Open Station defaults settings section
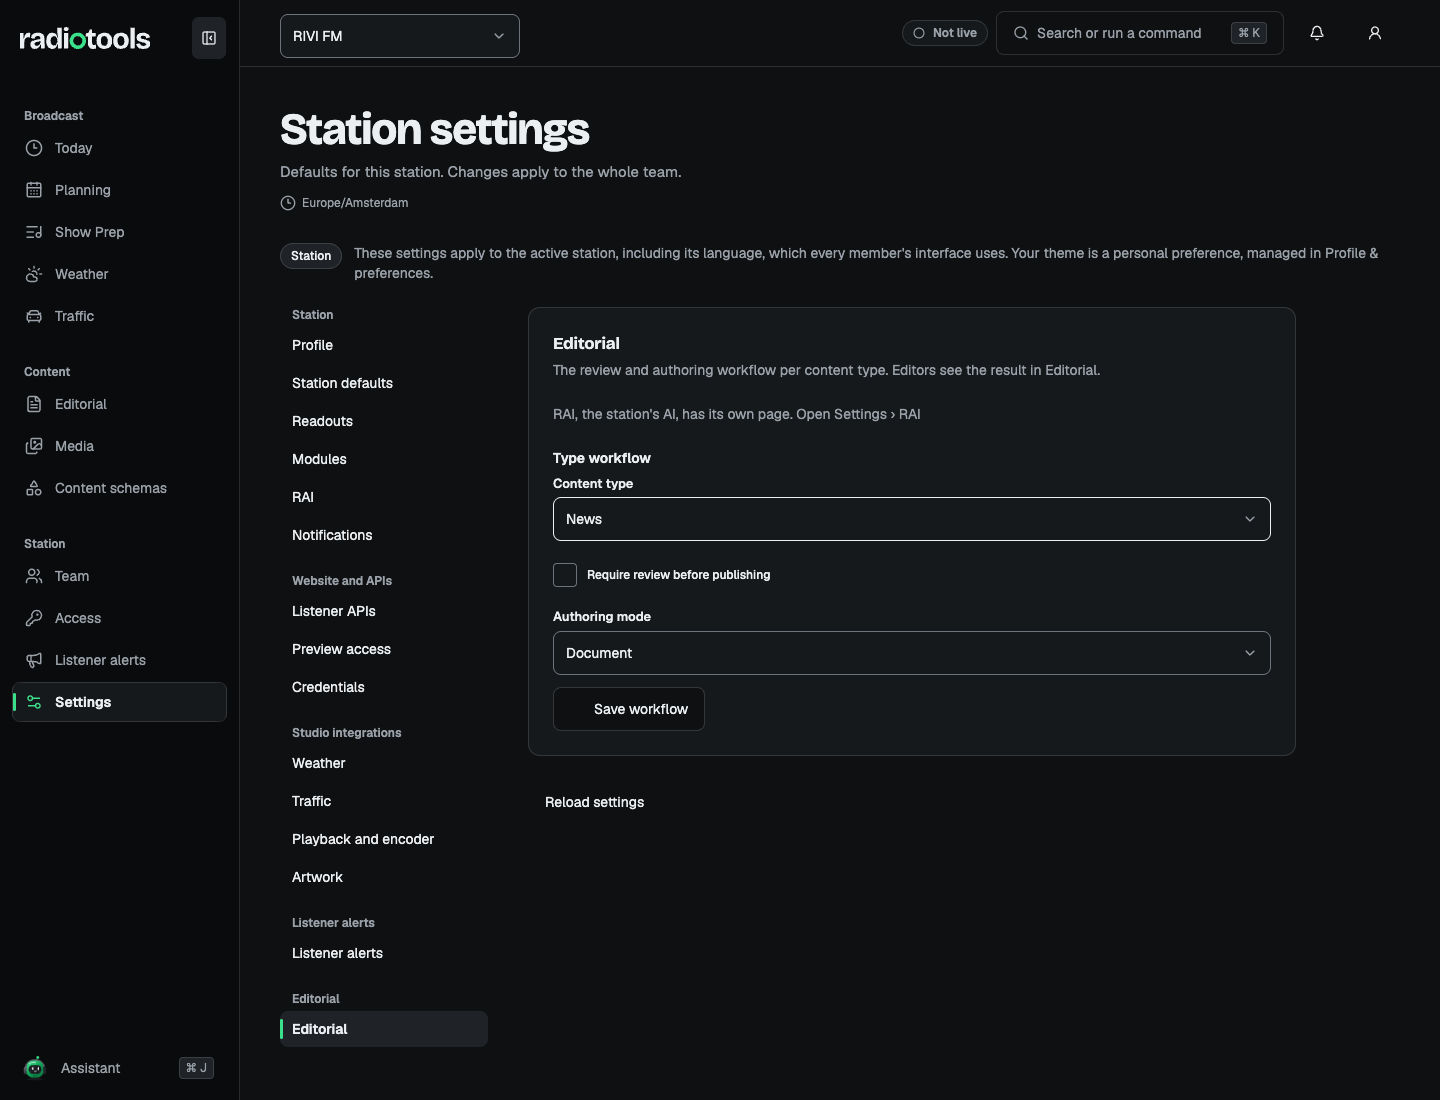 tap(384, 383)
